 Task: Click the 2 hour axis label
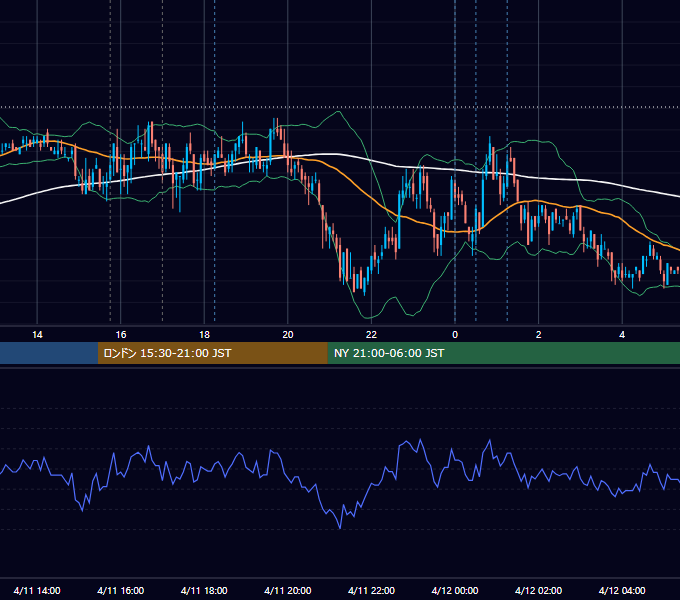click(539, 335)
